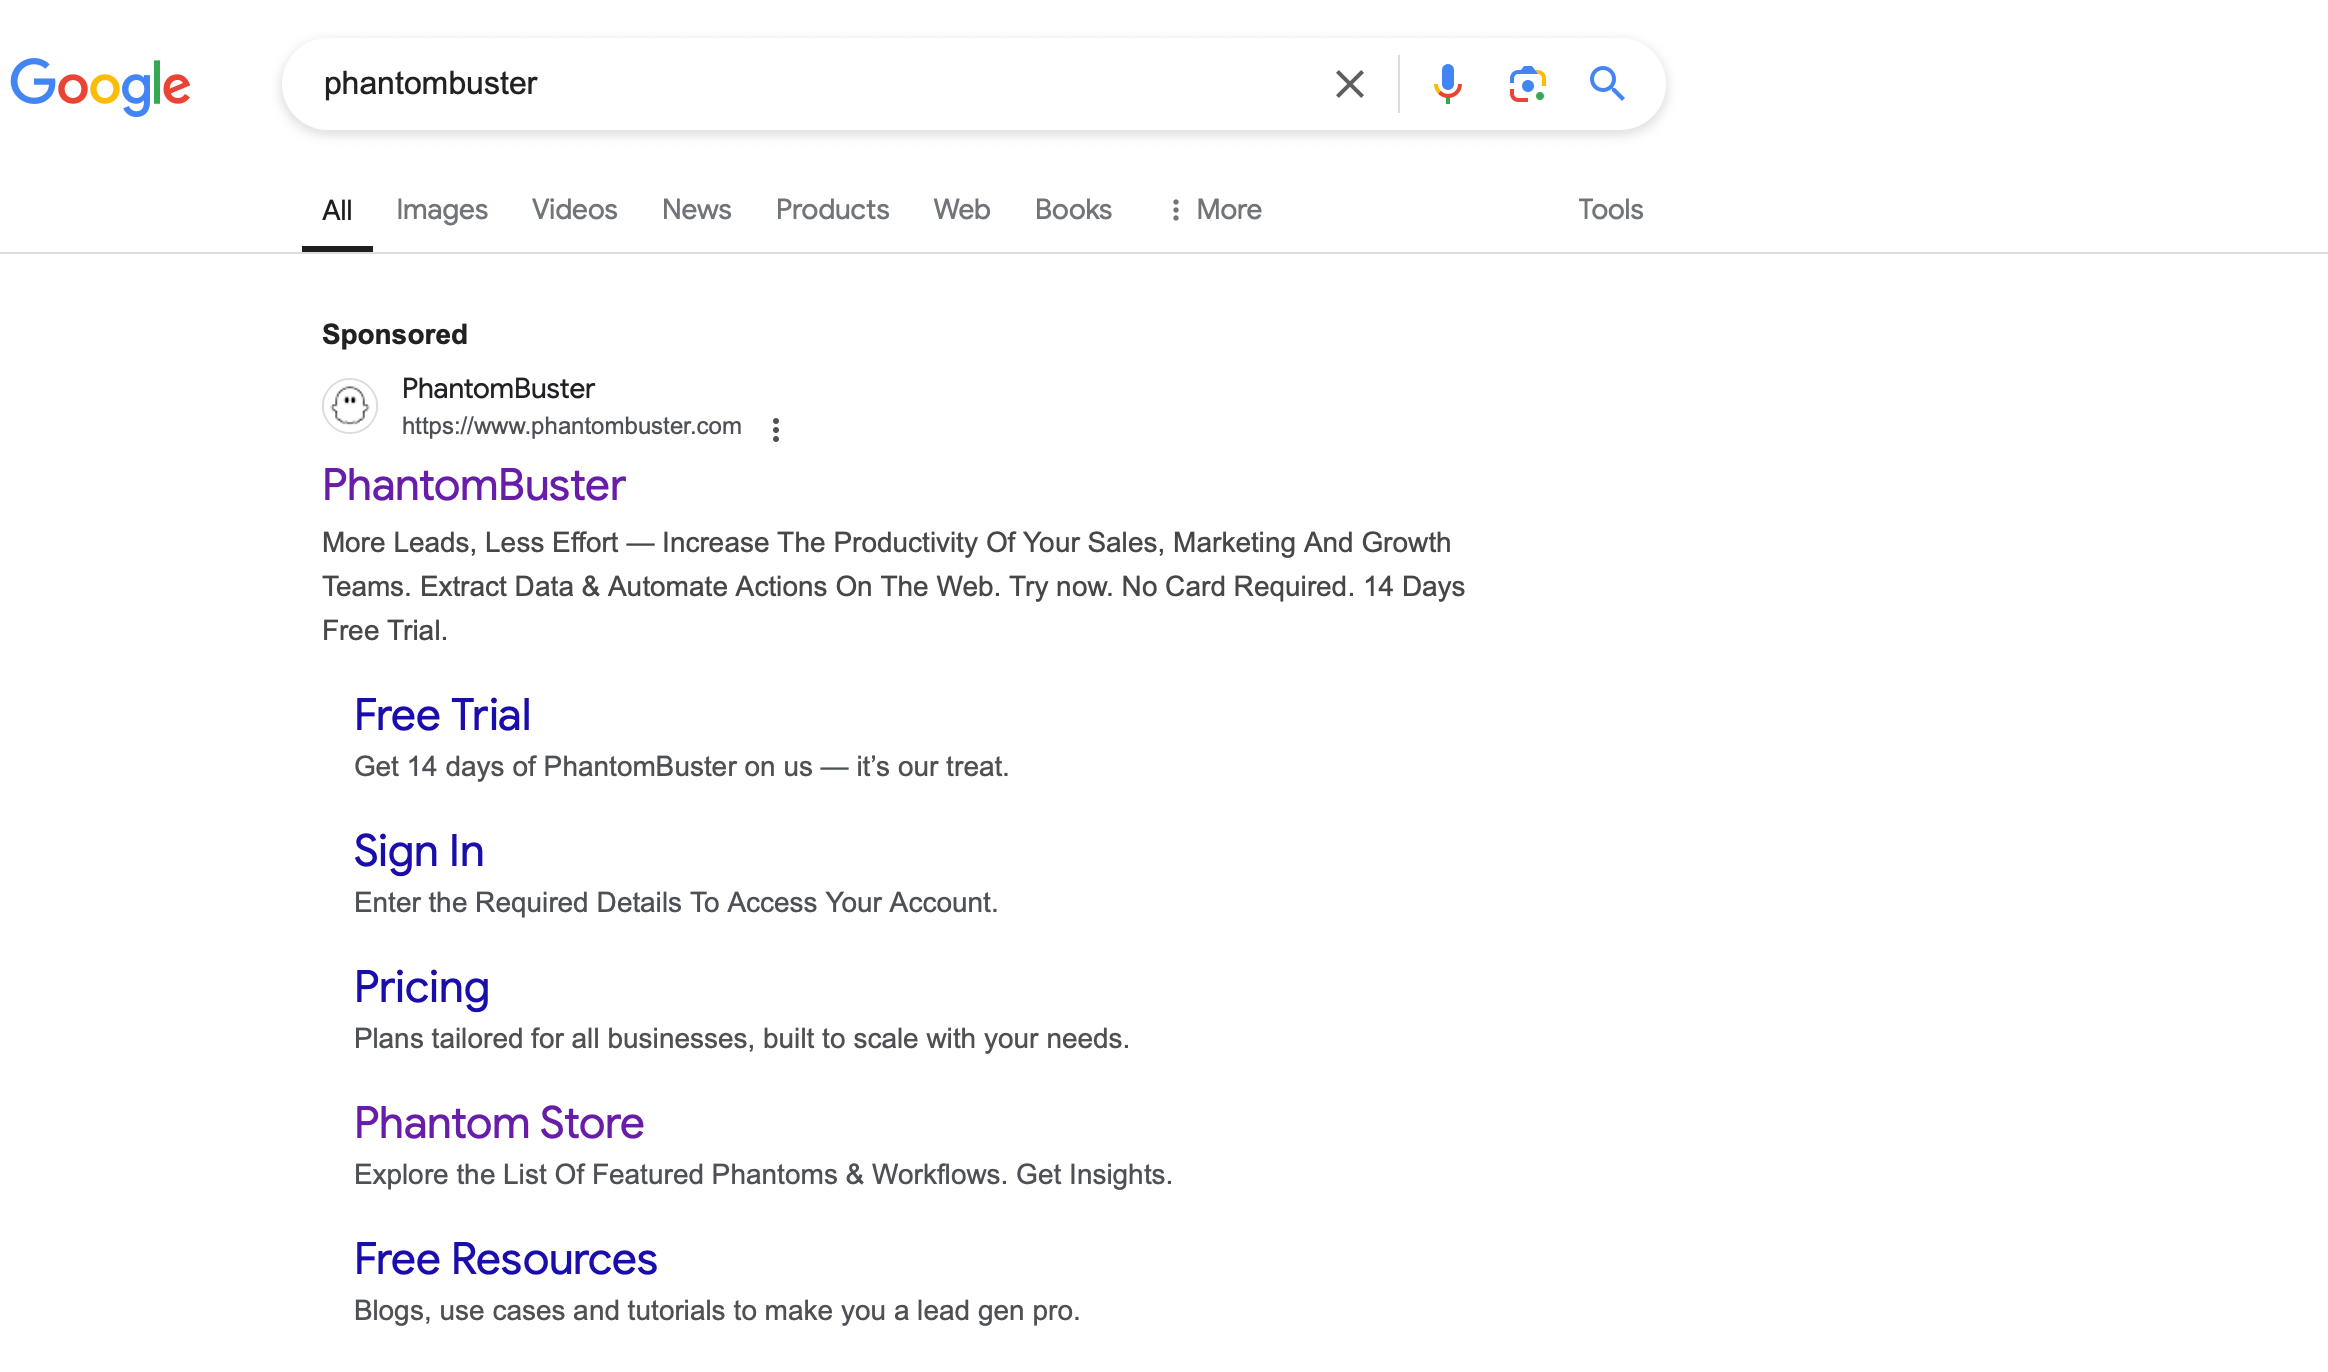Image resolution: width=2328 pixels, height=1372 pixels.
Task: Open Google Lens image search
Action: tap(1527, 84)
